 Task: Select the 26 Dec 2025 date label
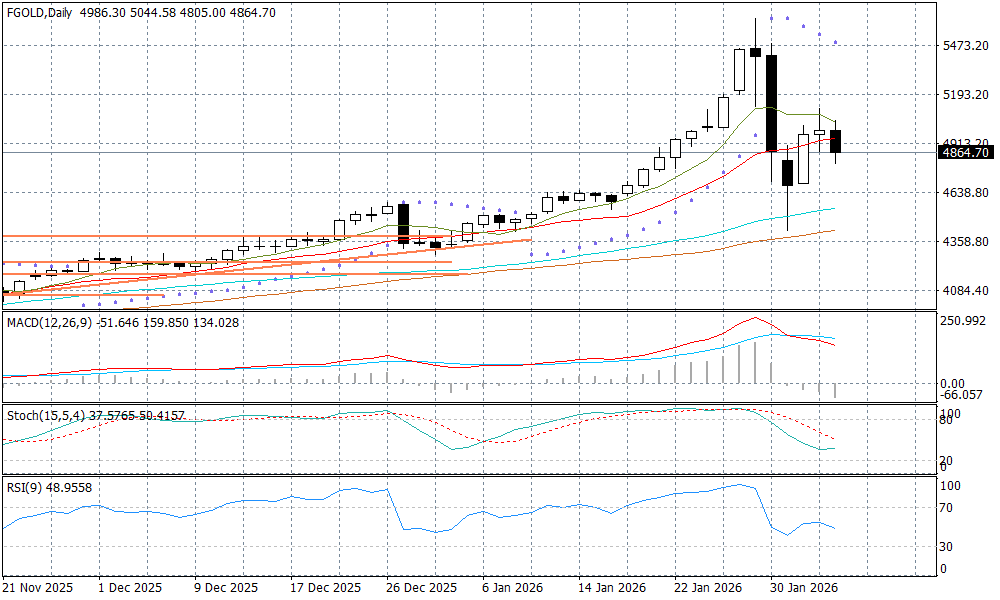click(x=421, y=588)
